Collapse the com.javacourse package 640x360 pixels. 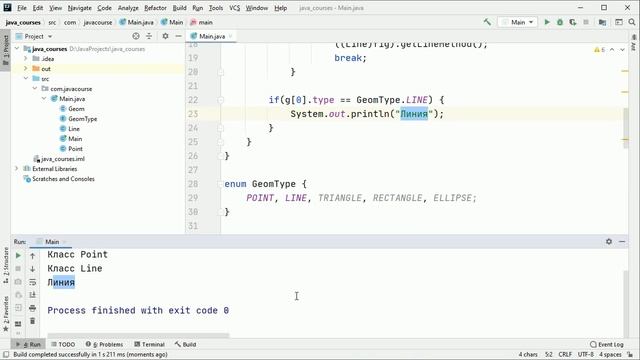(35, 89)
